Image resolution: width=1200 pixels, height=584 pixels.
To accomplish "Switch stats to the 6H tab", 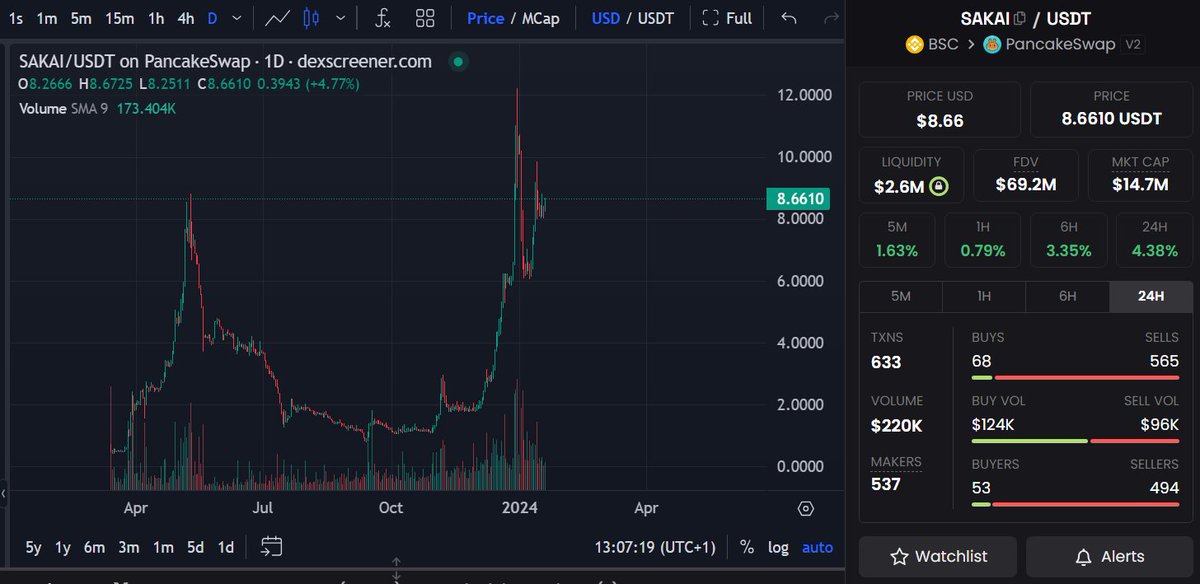I will [1067, 296].
